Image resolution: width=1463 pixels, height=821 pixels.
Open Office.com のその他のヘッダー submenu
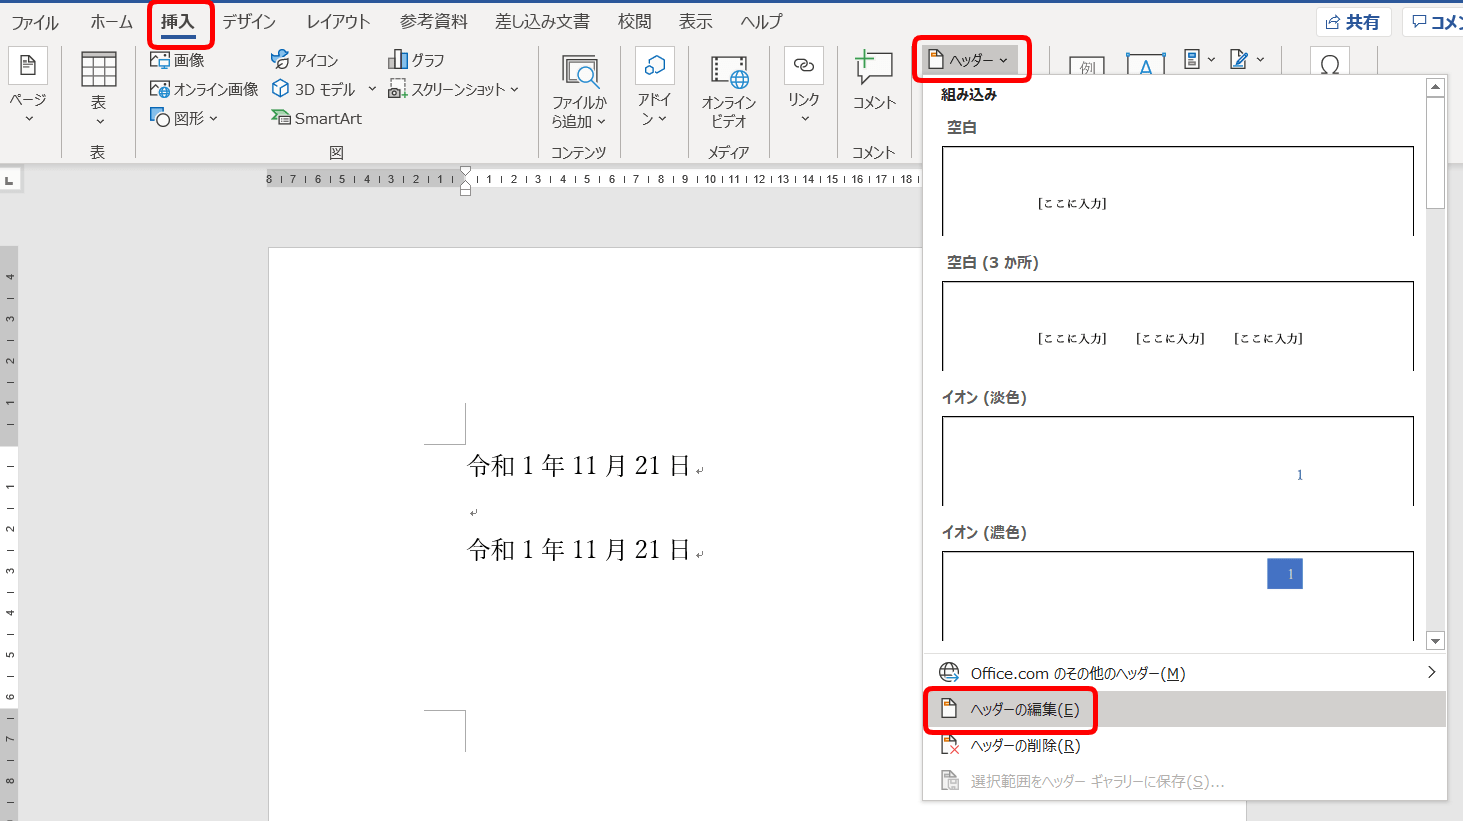coord(1184,673)
